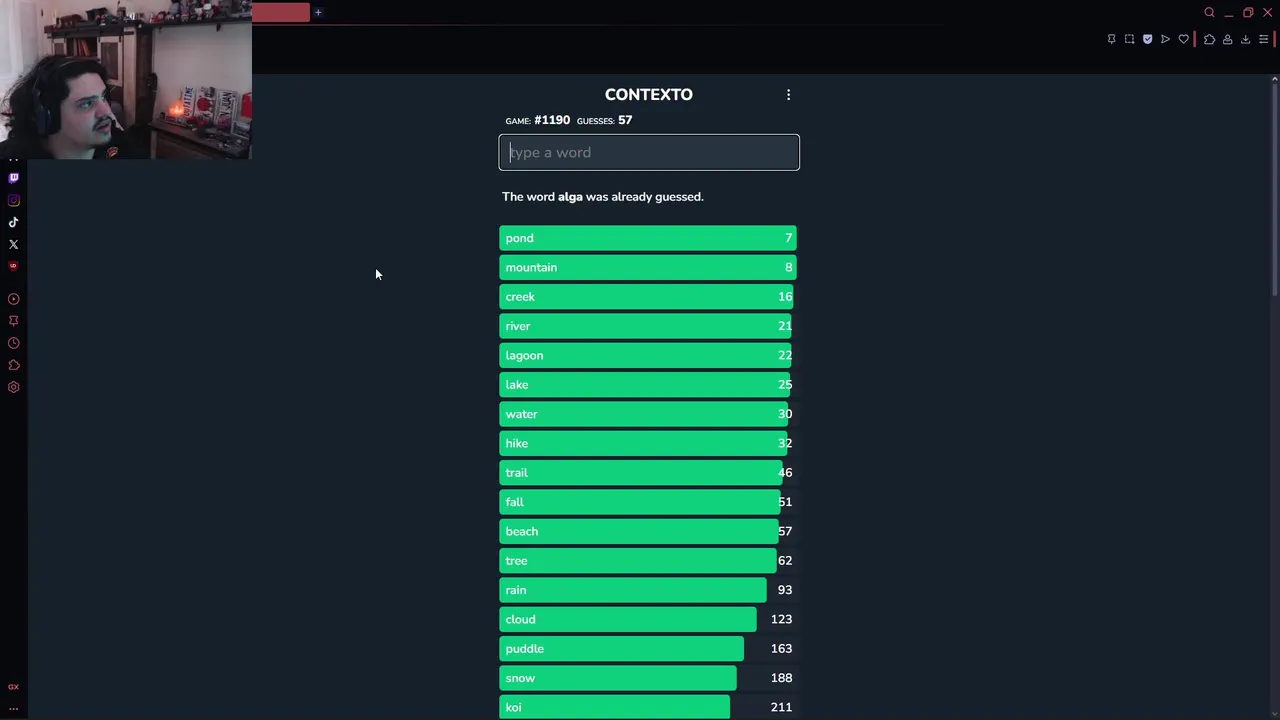This screenshot has width=1280, height=720.
Task: Click the game number #1190 text
Action: 552,120
